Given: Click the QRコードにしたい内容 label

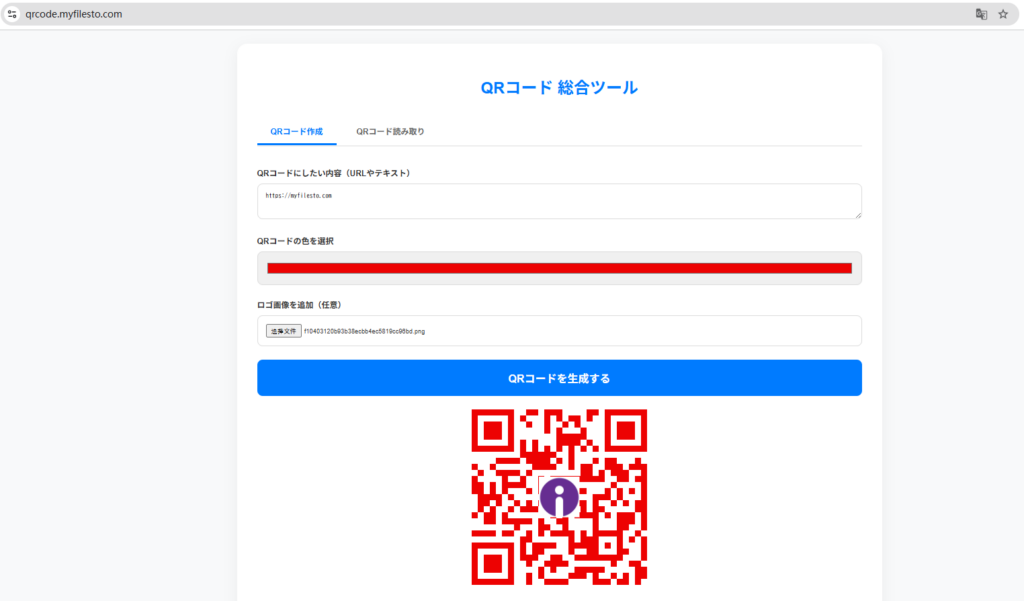Looking at the screenshot, I should point(333,173).
